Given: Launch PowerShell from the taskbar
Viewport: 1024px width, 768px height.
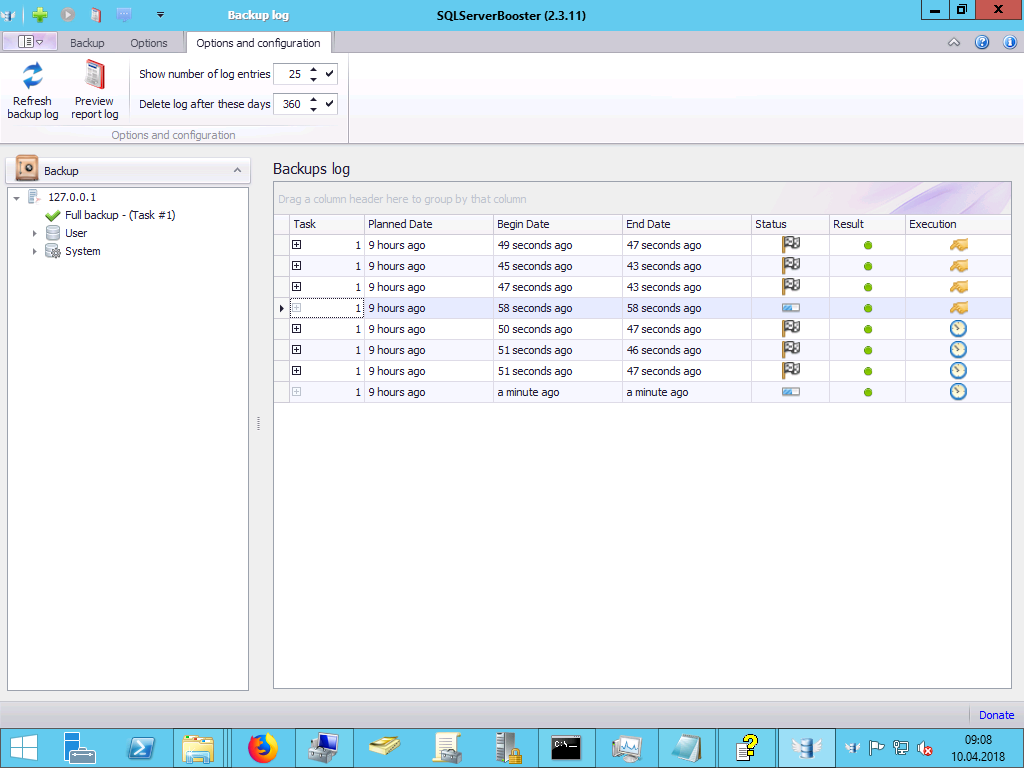Looking at the screenshot, I should click(x=140, y=747).
